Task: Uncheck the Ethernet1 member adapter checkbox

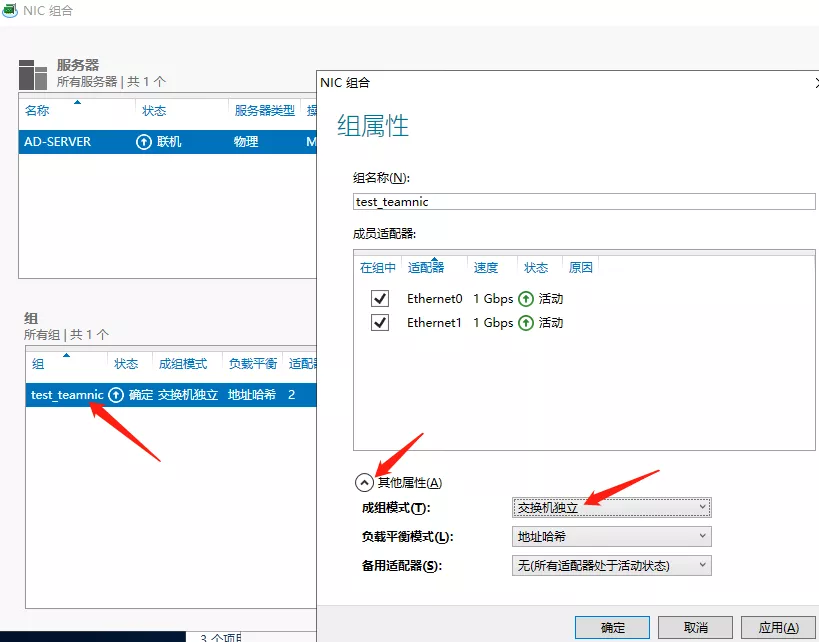Action: click(379, 323)
